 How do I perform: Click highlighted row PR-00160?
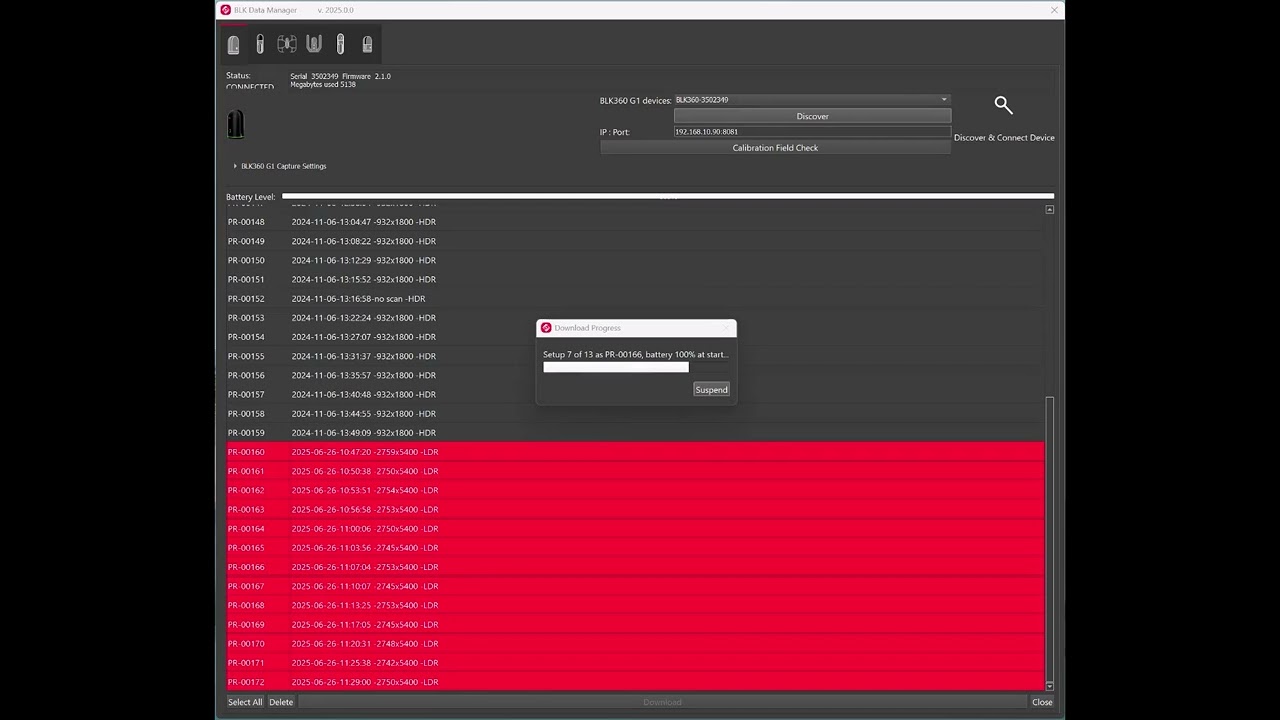point(635,452)
